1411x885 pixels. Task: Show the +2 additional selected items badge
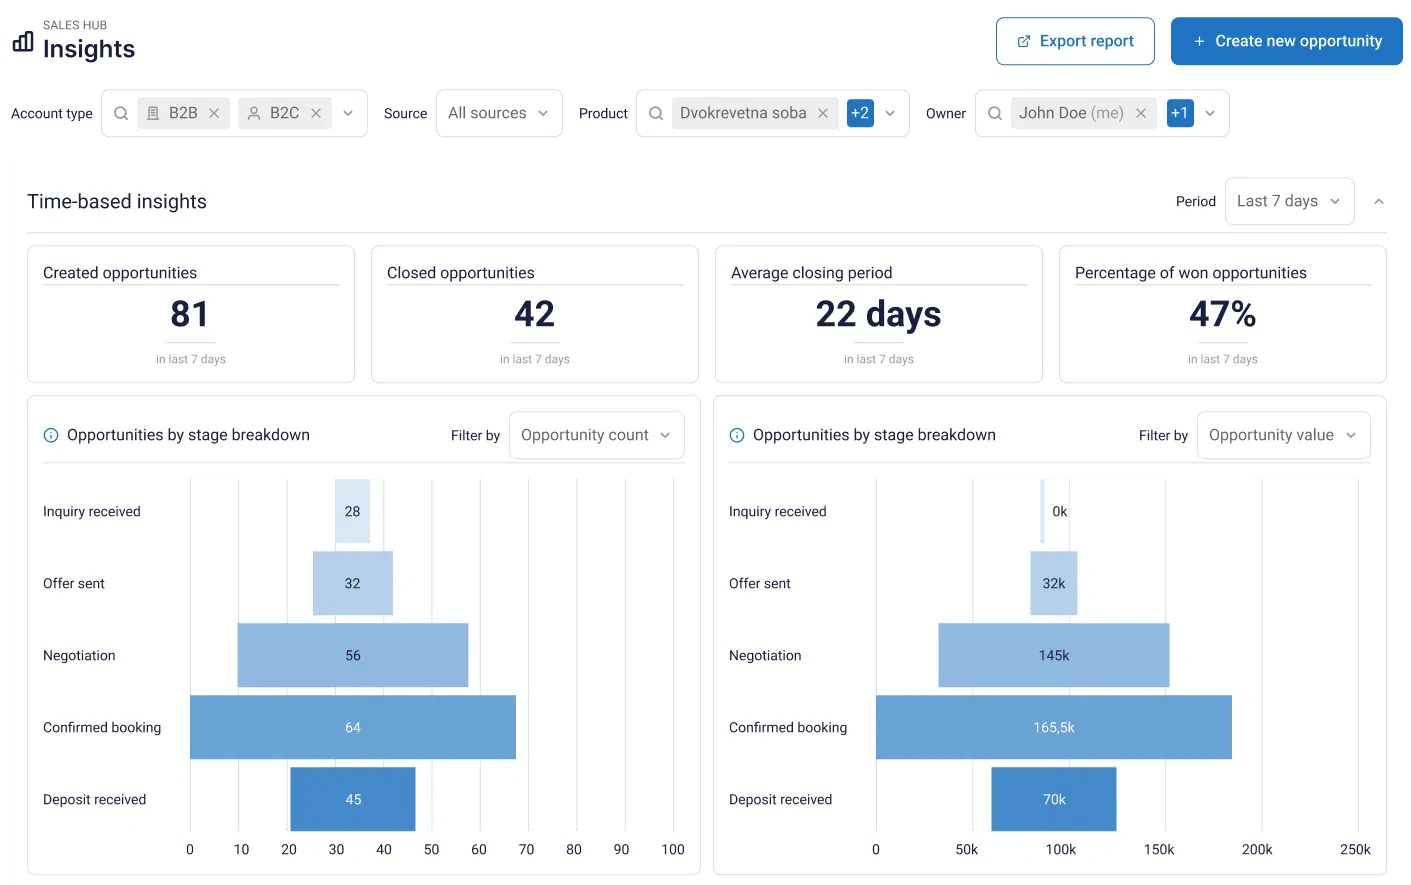[860, 113]
